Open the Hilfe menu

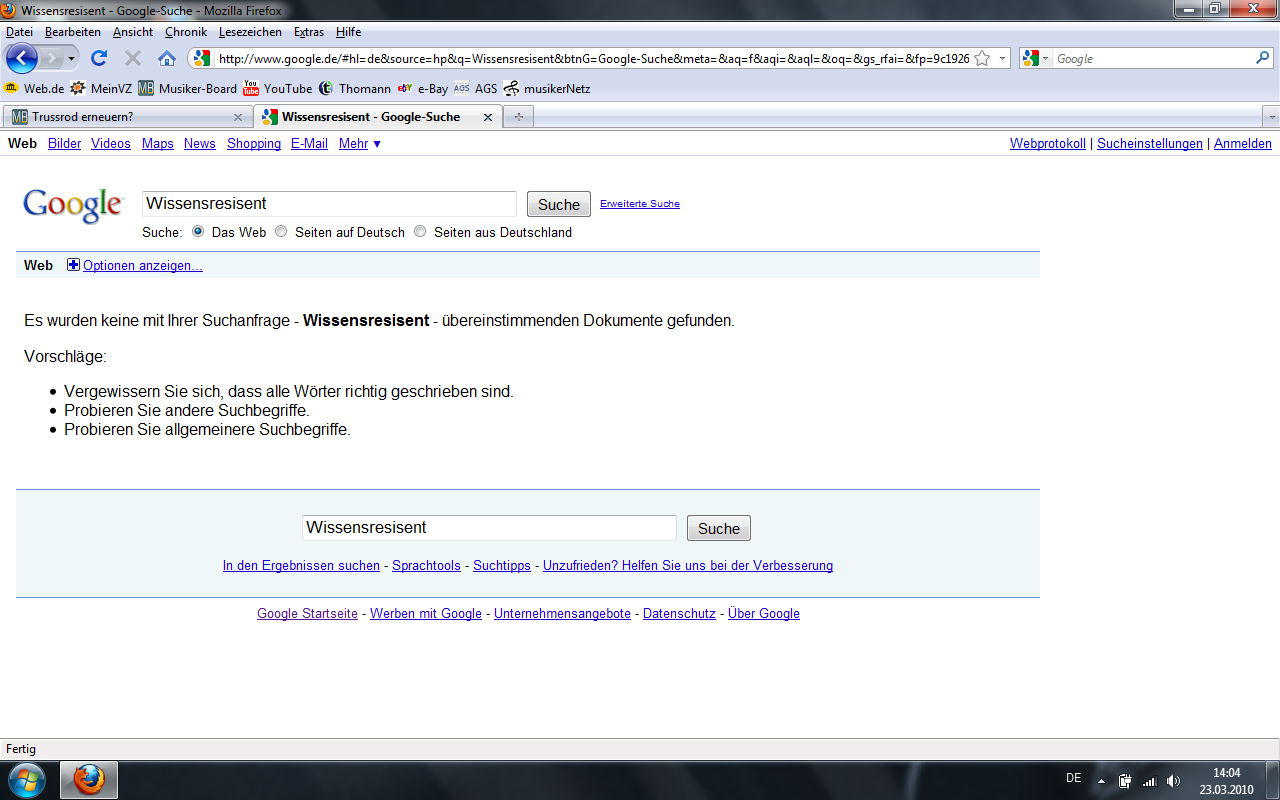click(348, 32)
